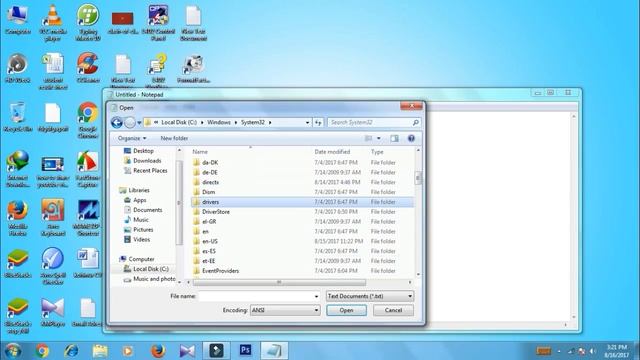Change your view icon in toolbar
The height and width of the screenshot is (360, 640).
click(369, 138)
